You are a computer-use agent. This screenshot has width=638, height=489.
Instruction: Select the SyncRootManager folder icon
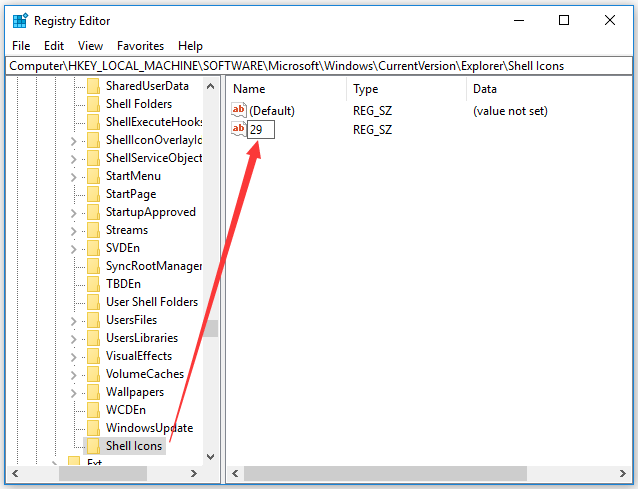[x=94, y=266]
